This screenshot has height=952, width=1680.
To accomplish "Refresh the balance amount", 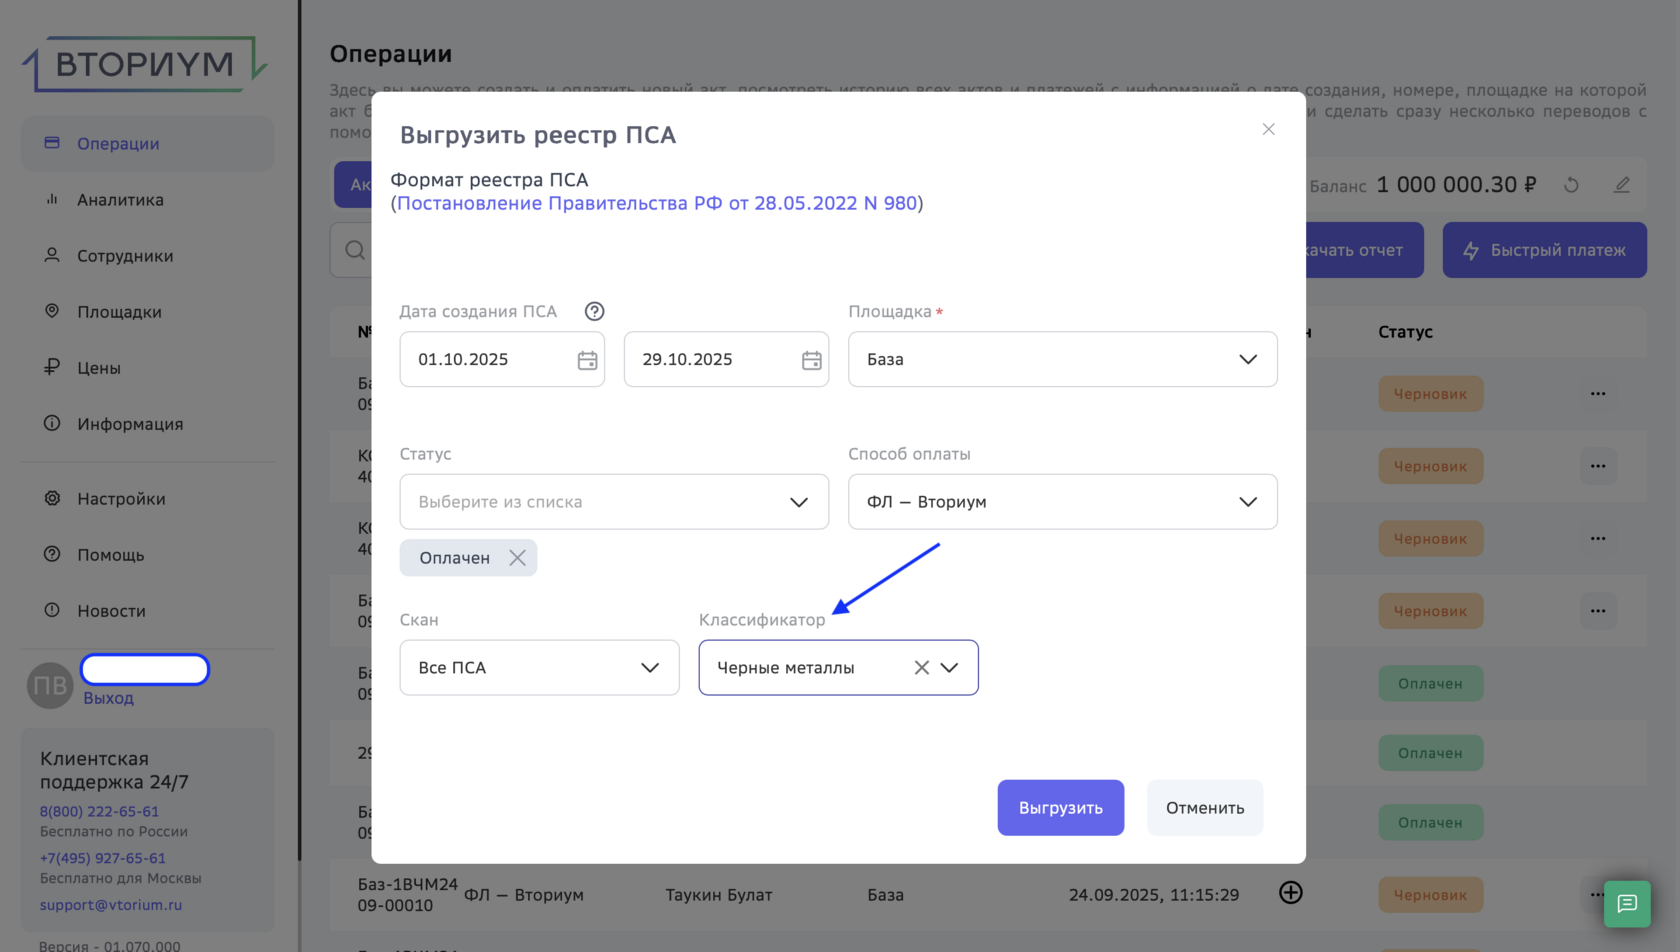I will (1571, 185).
